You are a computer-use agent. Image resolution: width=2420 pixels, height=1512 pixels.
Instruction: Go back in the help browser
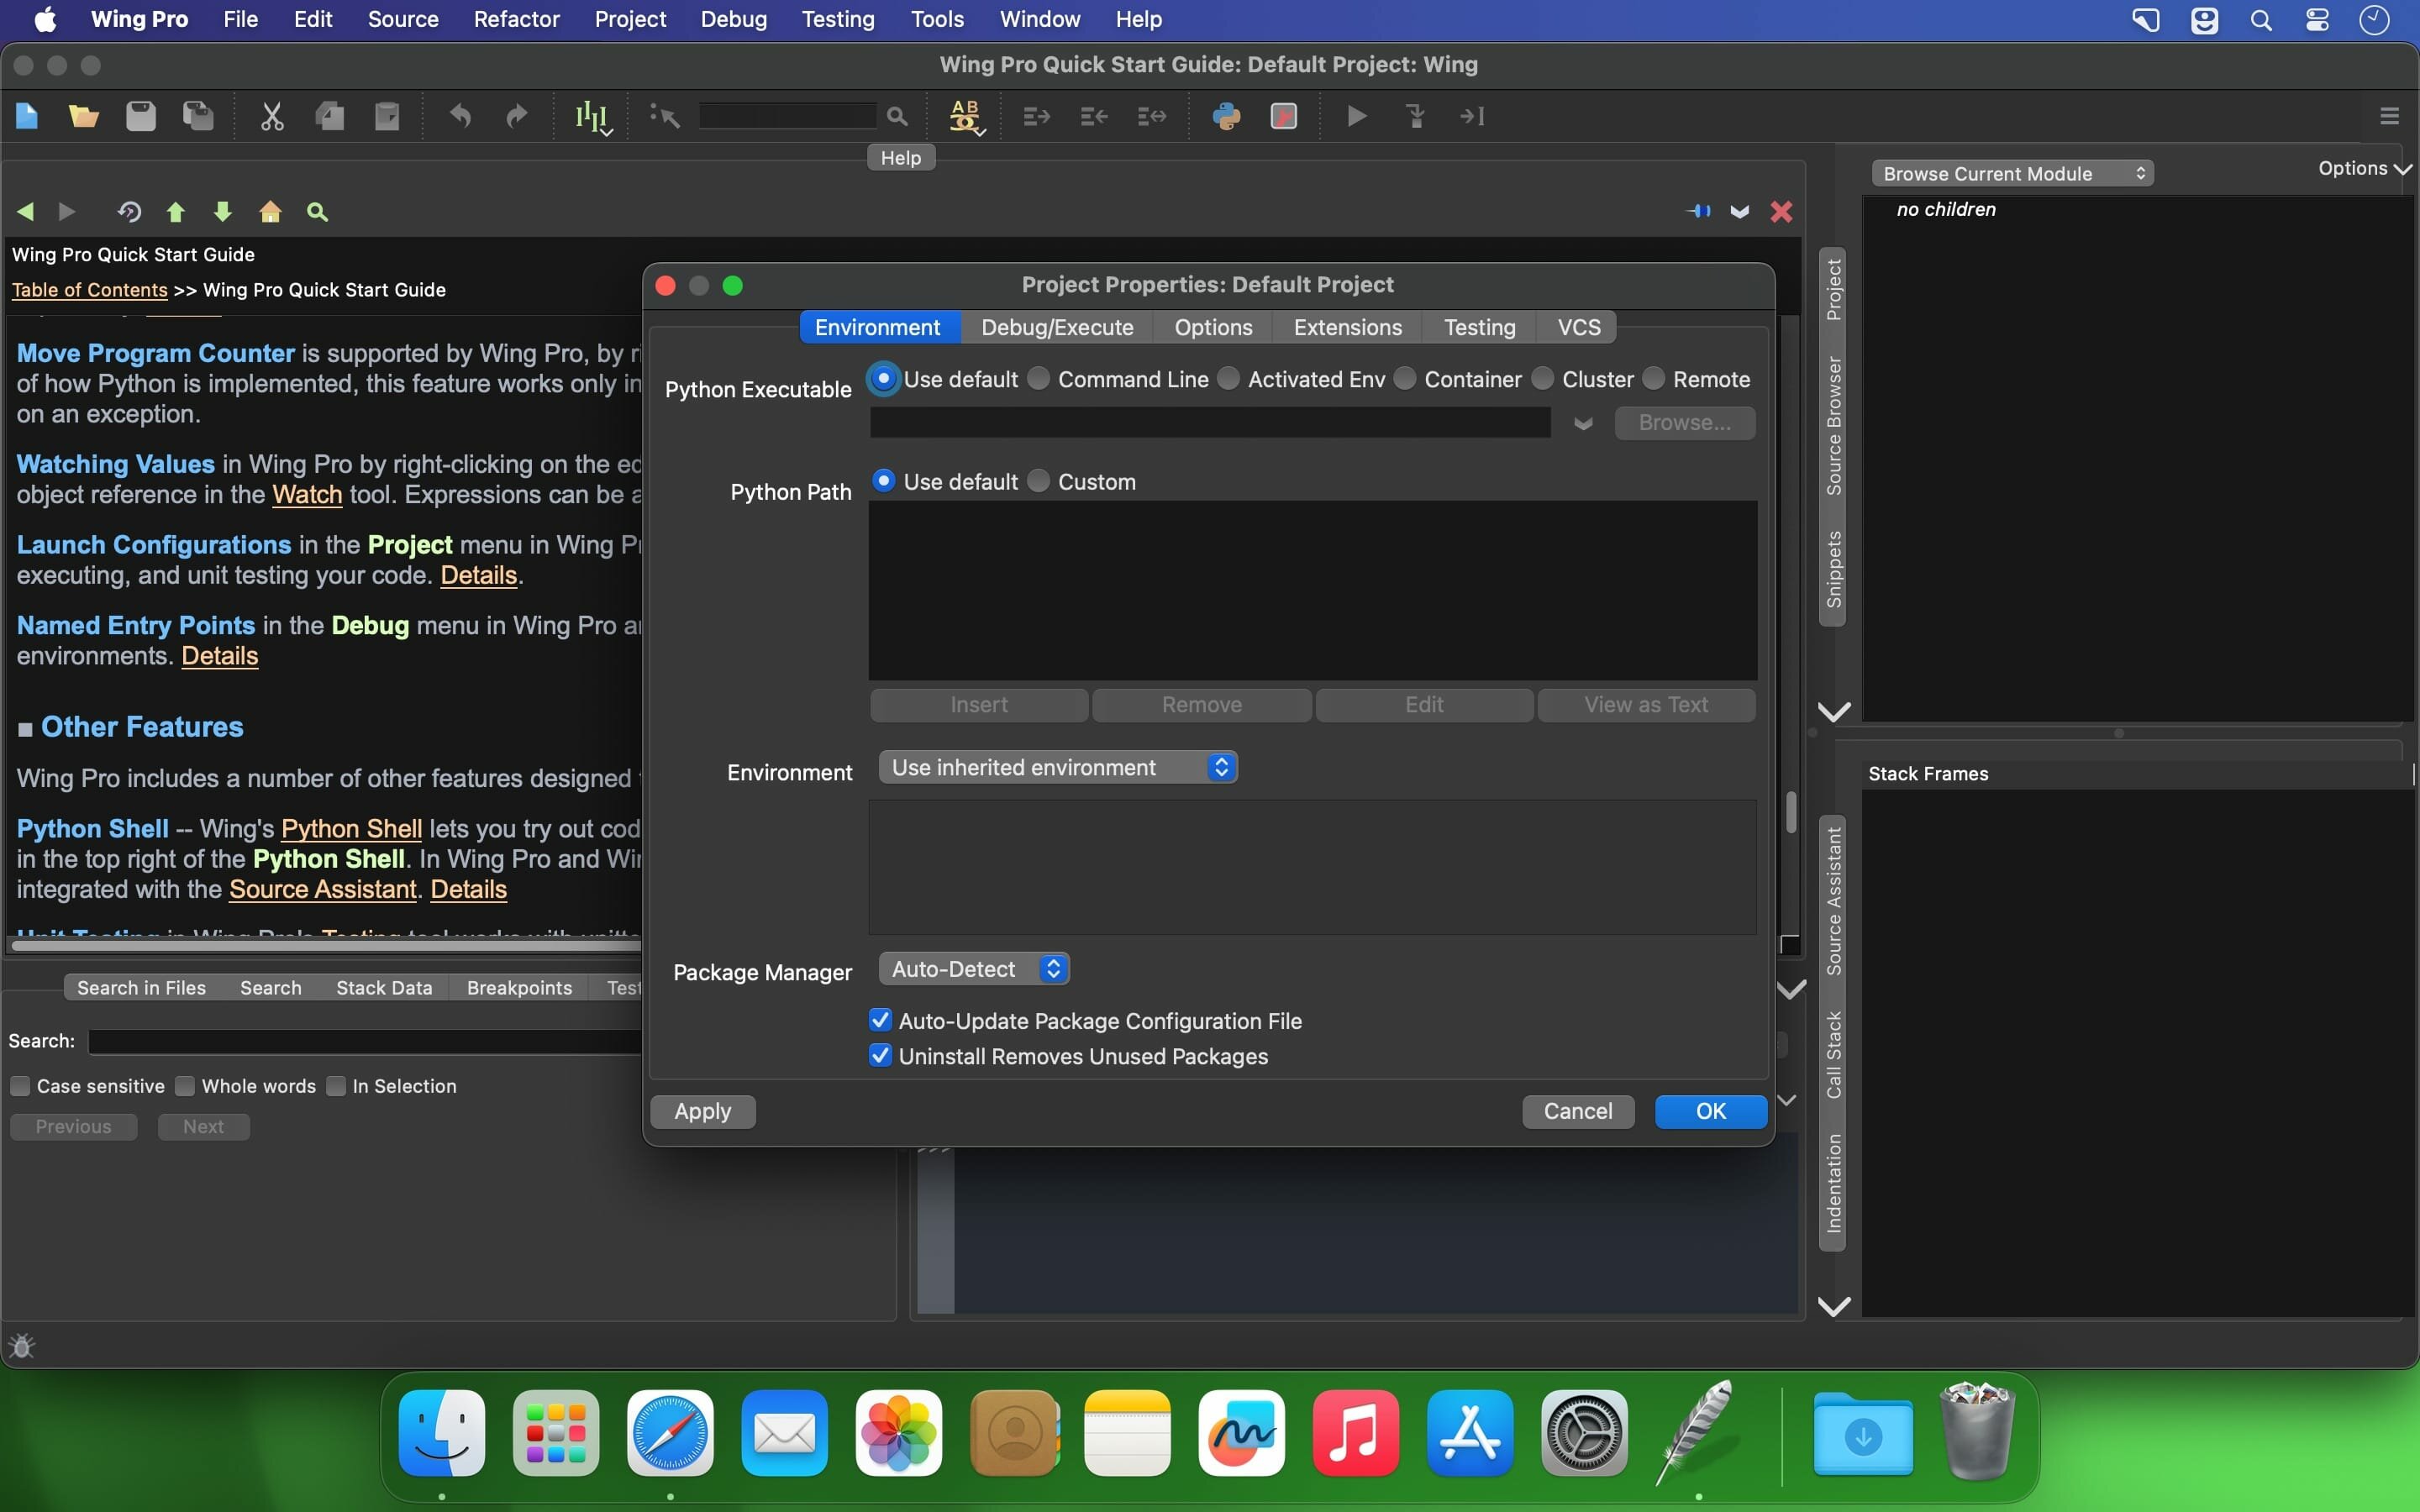(x=26, y=212)
